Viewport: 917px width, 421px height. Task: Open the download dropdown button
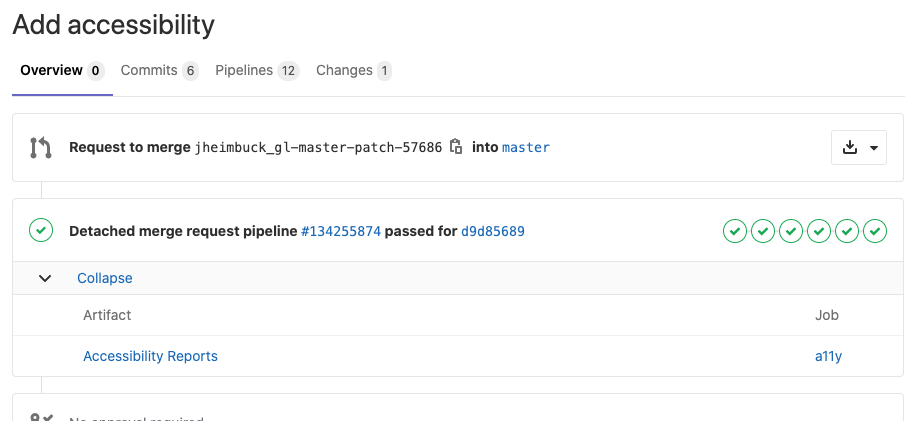859,148
